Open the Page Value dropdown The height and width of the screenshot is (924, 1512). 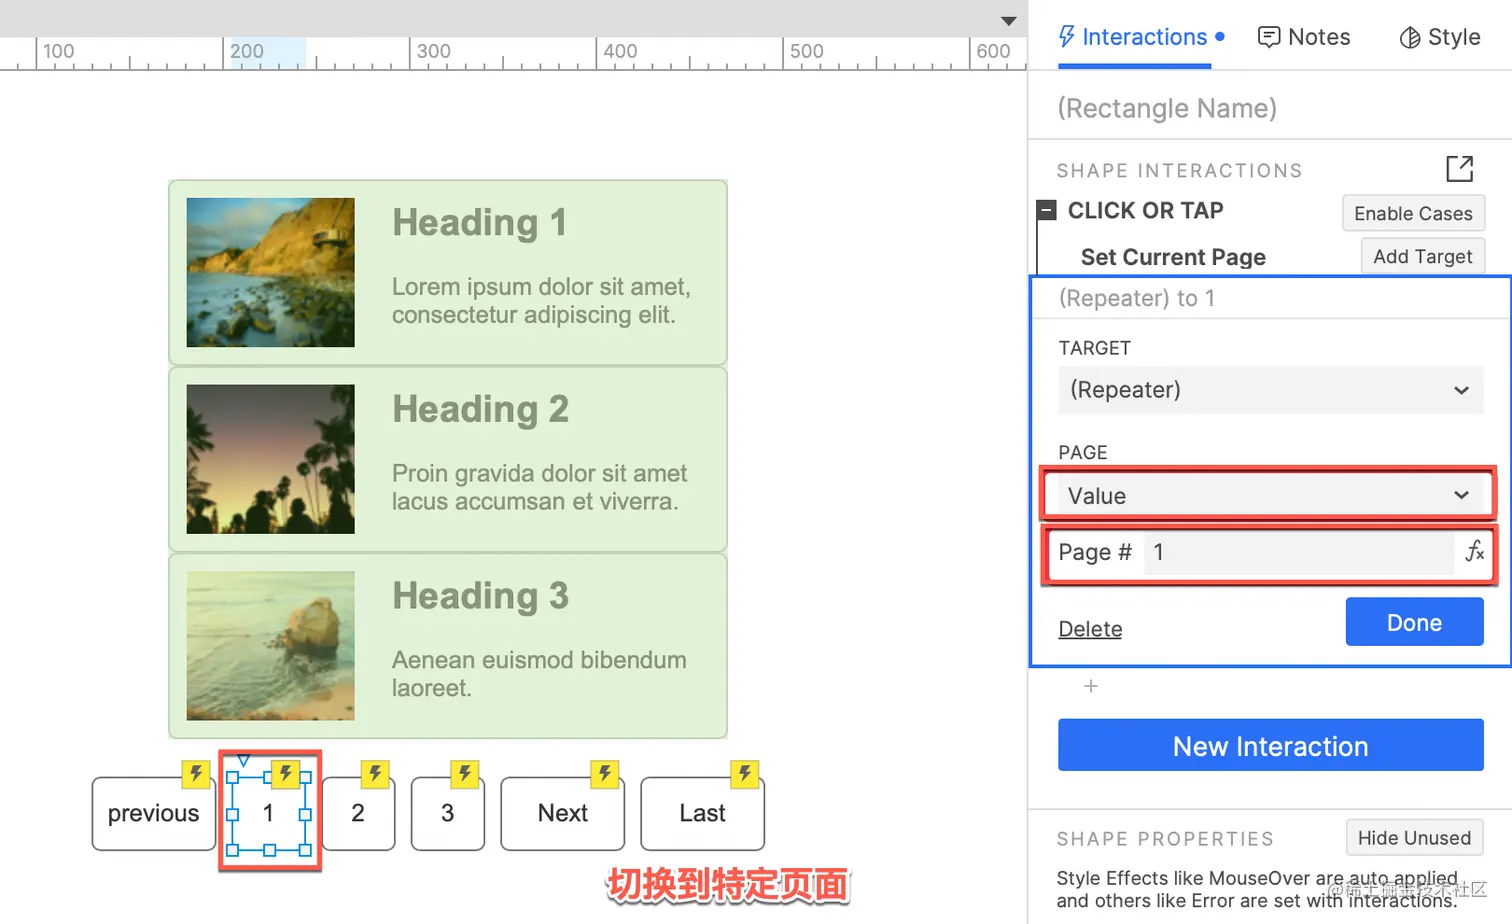1268,495
